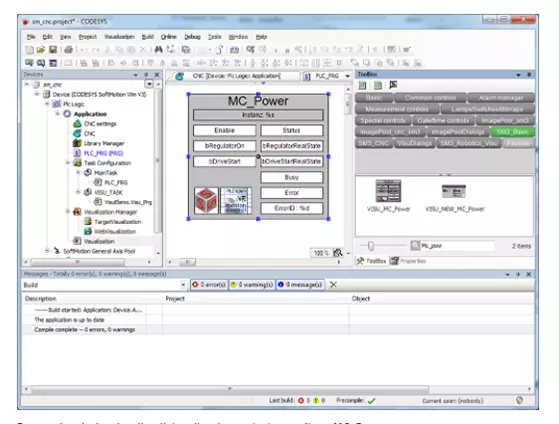559x424 pixels.
Task: Click the Find binoculars icon
Action: tap(159, 50)
